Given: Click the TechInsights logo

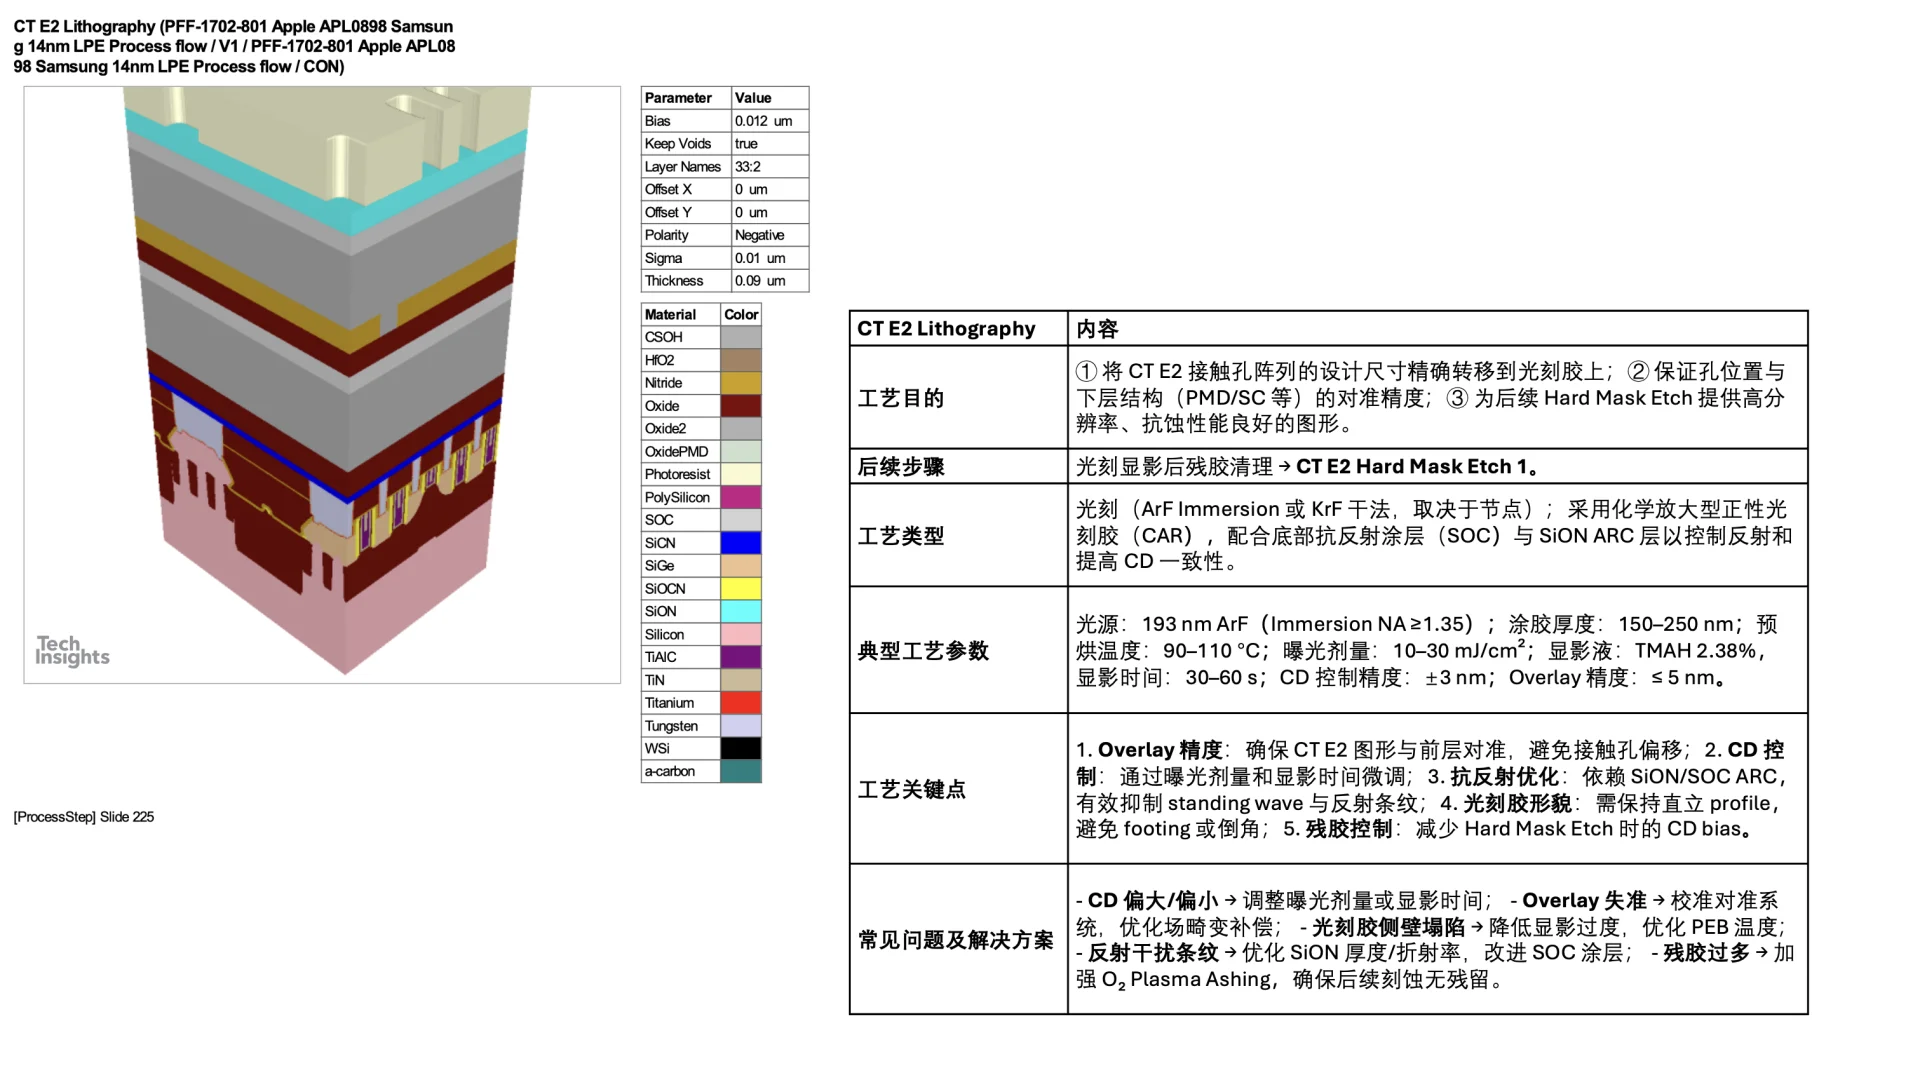Looking at the screenshot, I should click(71, 651).
